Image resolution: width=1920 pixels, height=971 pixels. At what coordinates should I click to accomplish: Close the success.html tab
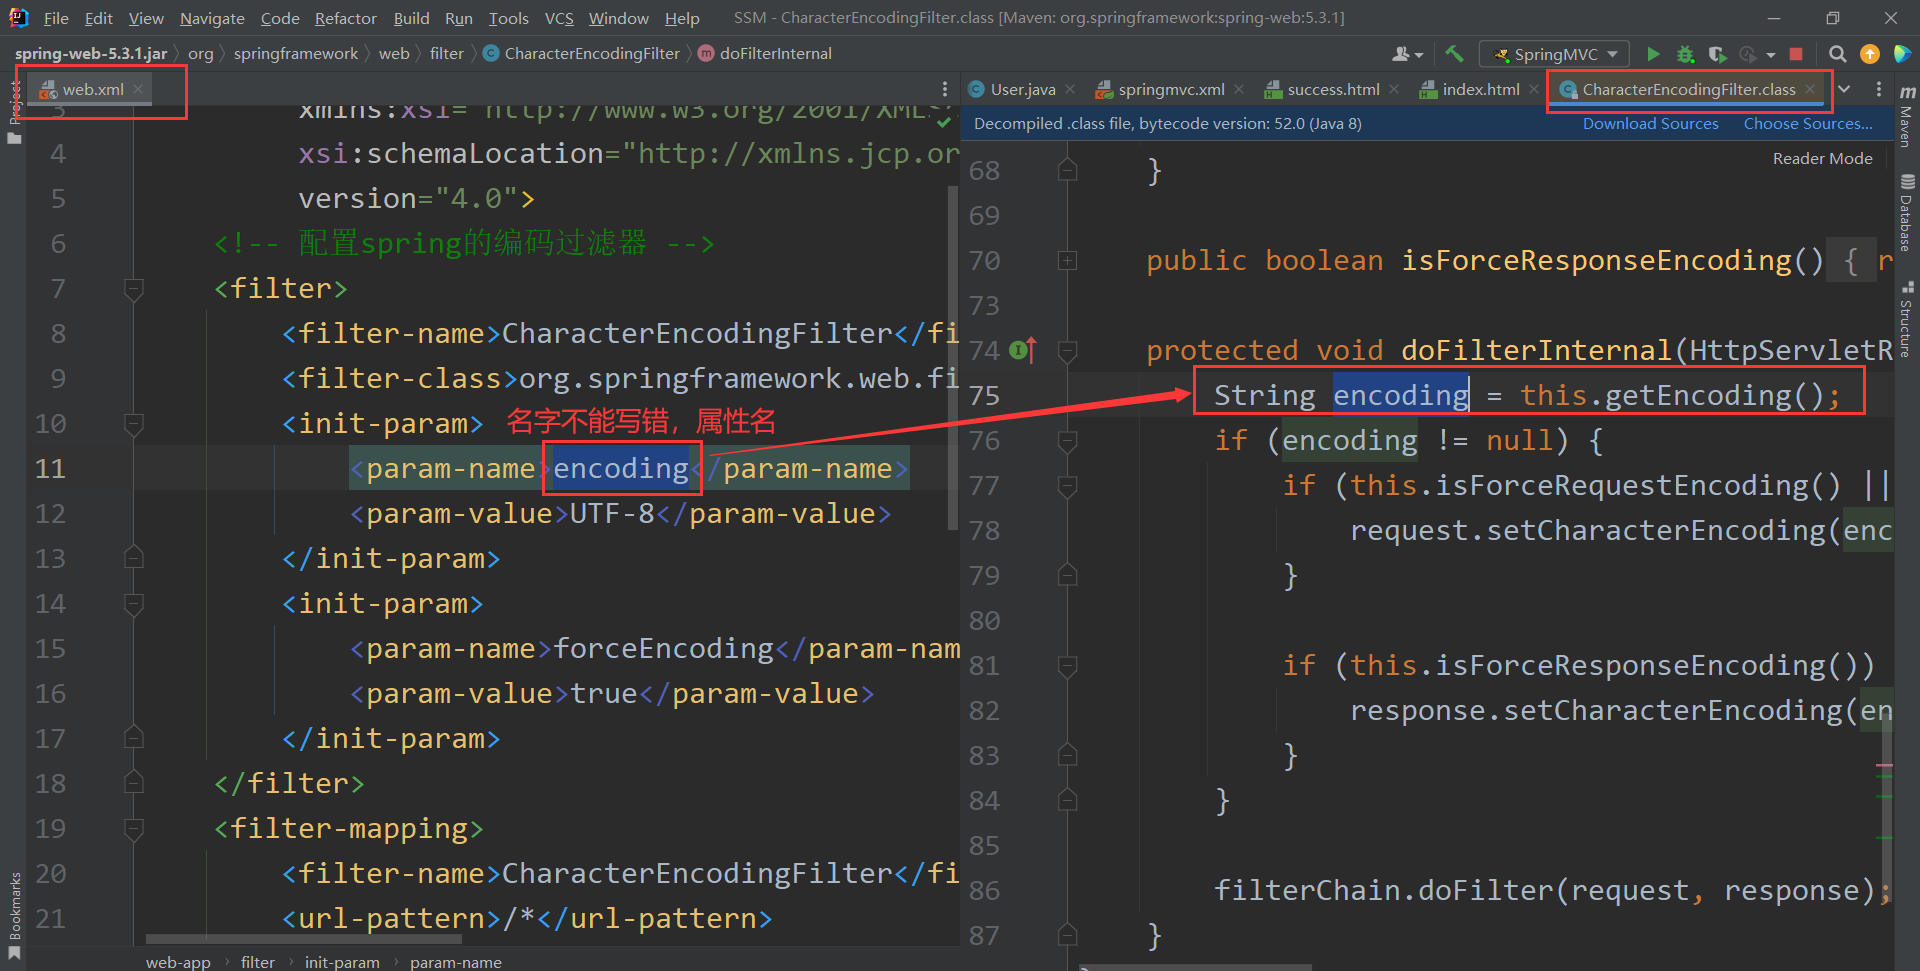click(1394, 89)
